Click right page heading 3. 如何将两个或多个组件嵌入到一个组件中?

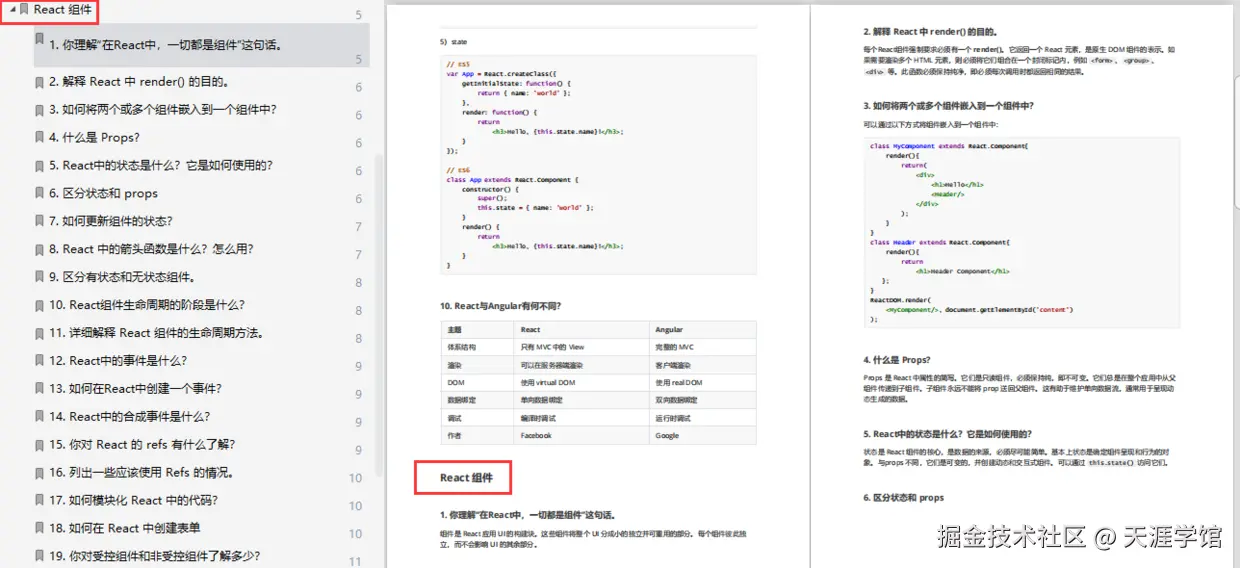948,105
